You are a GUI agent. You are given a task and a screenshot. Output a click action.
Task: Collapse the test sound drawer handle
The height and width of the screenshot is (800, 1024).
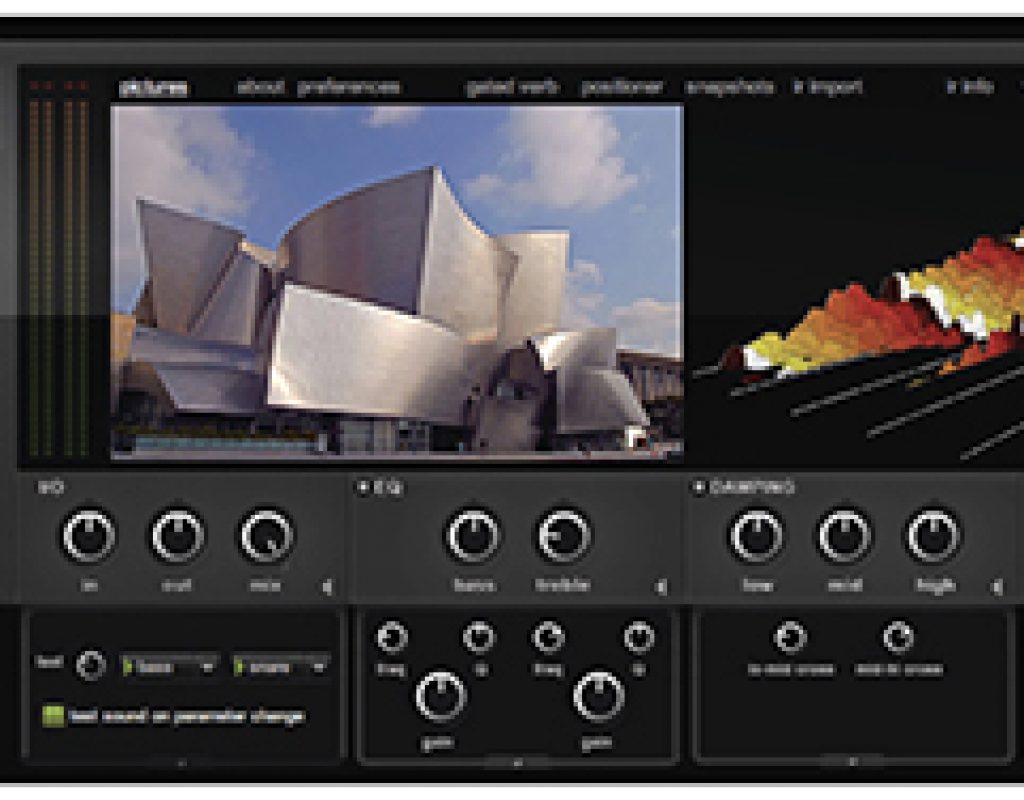point(182,761)
